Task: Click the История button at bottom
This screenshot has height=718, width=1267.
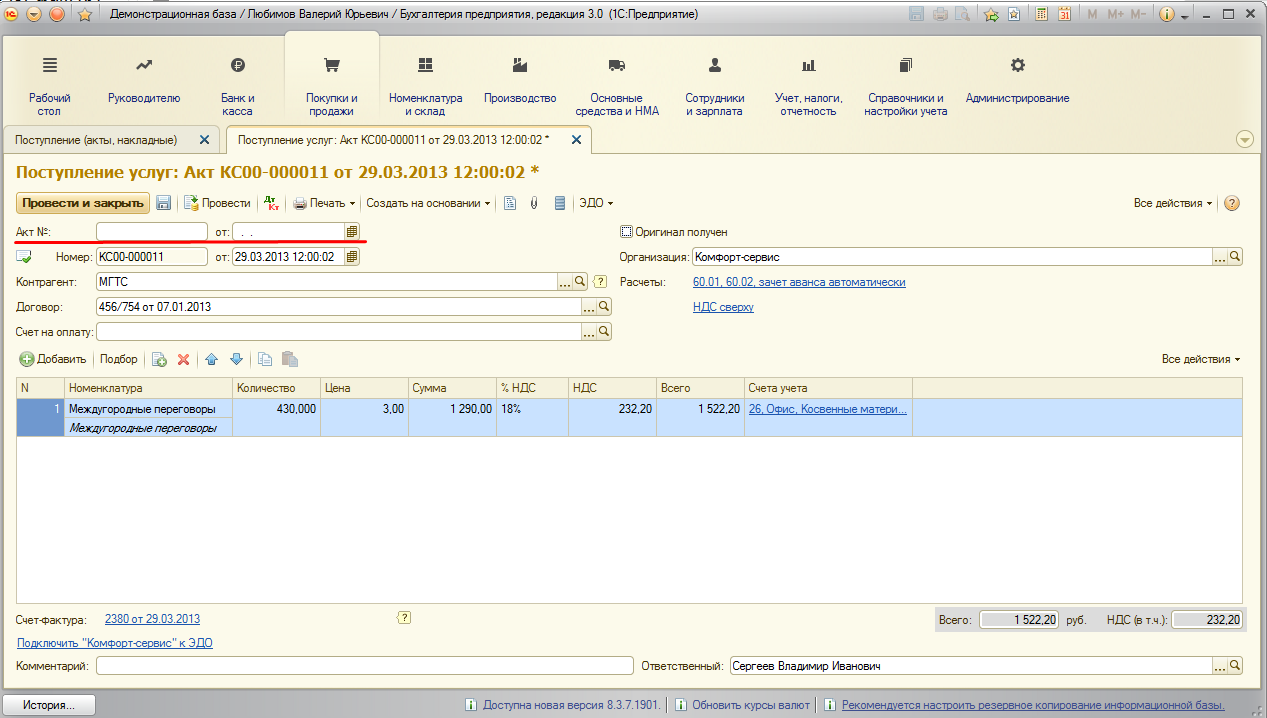Action: 50,705
